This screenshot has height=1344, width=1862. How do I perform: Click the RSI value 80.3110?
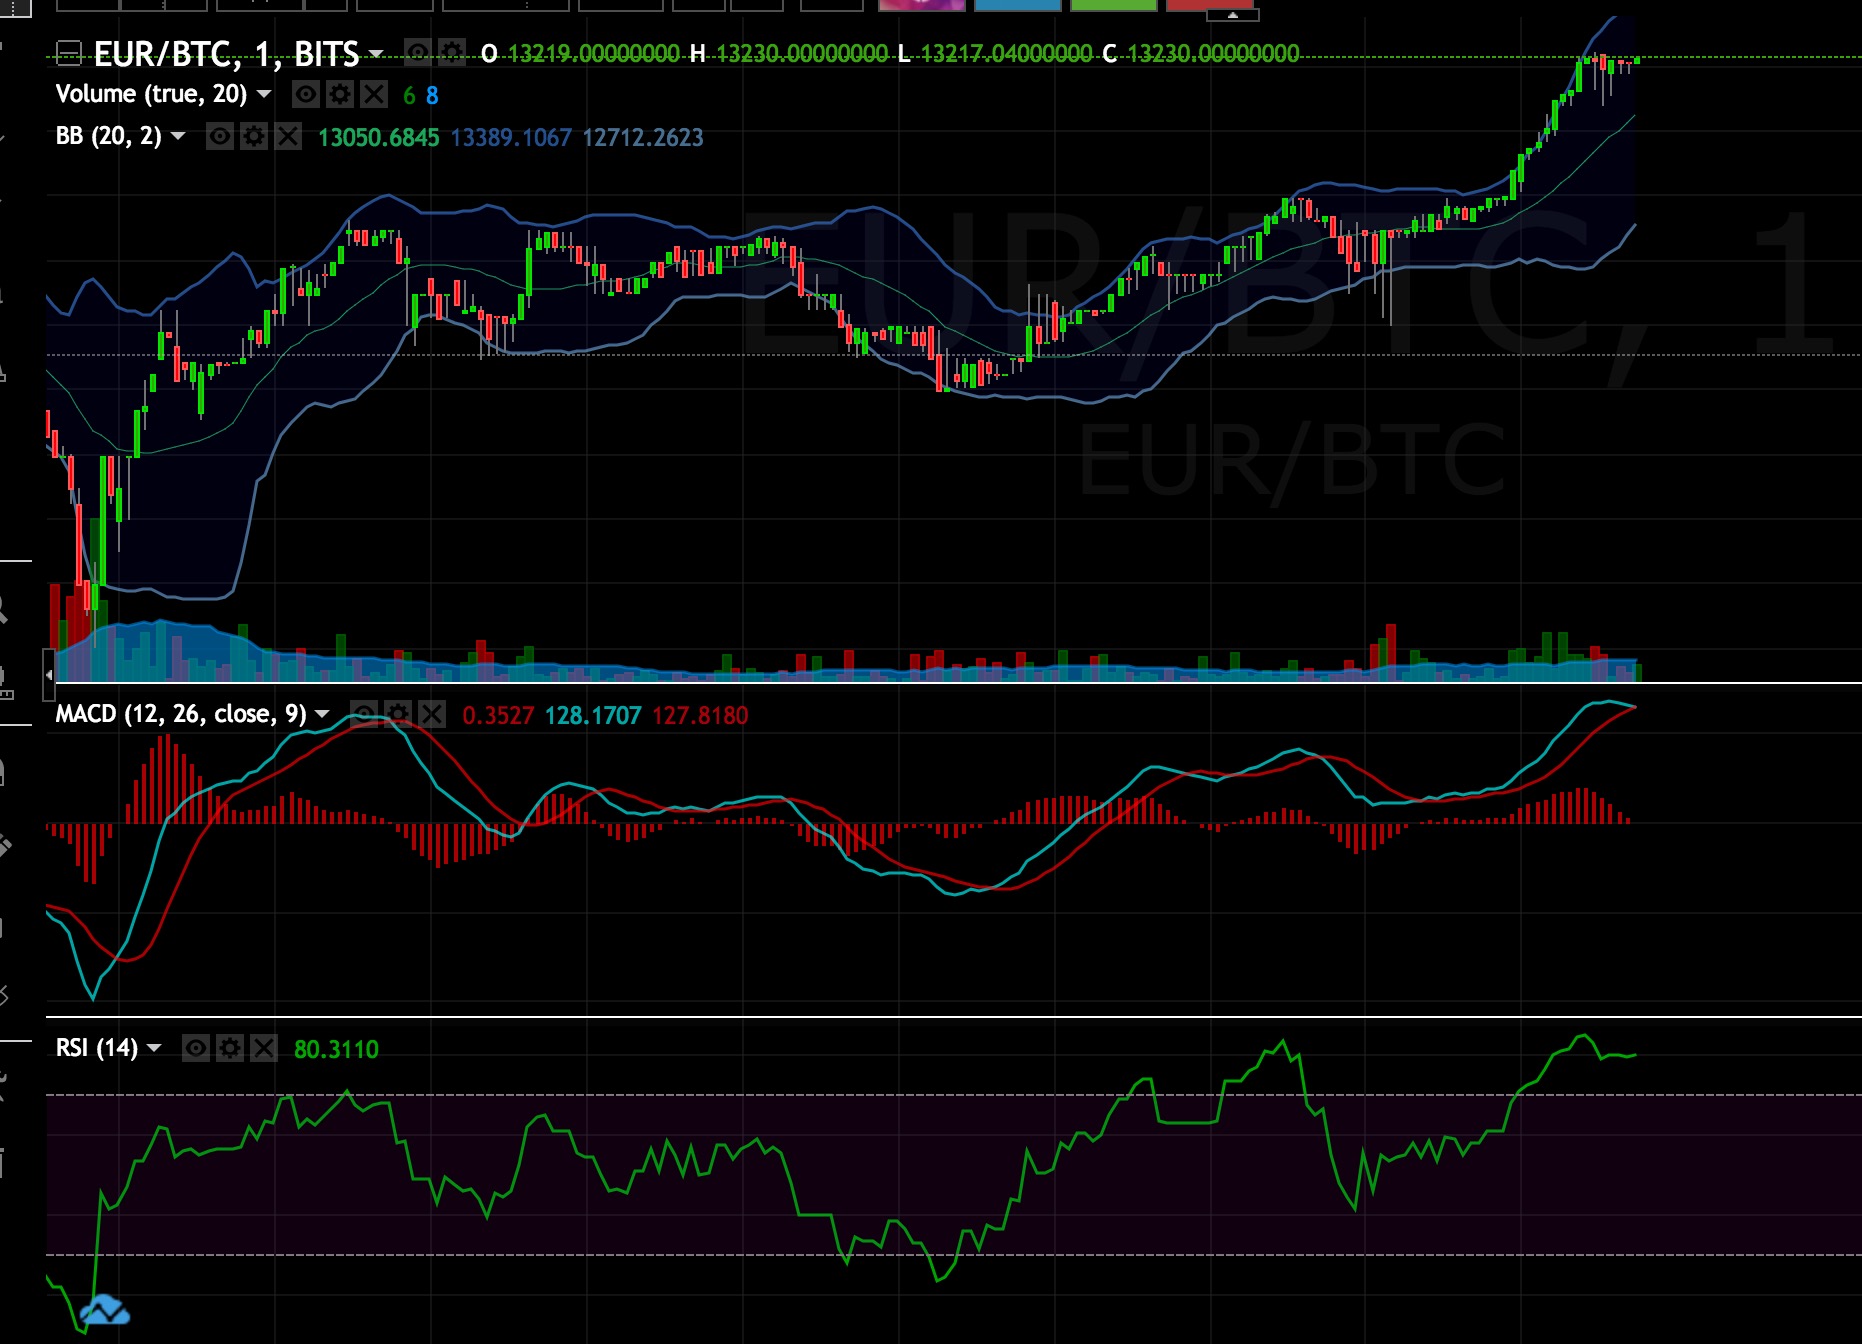tap(336, 1050)
